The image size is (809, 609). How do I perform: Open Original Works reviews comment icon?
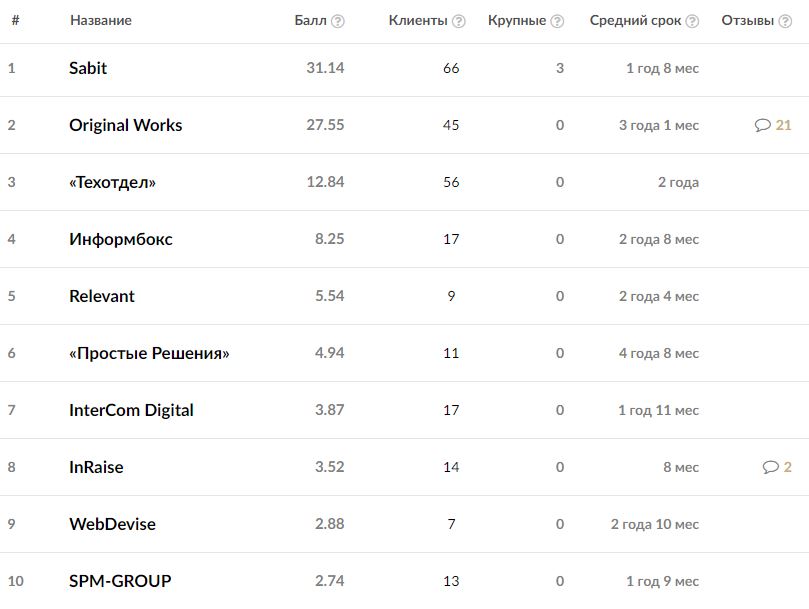pyautogui.click(x=763, y=125)
